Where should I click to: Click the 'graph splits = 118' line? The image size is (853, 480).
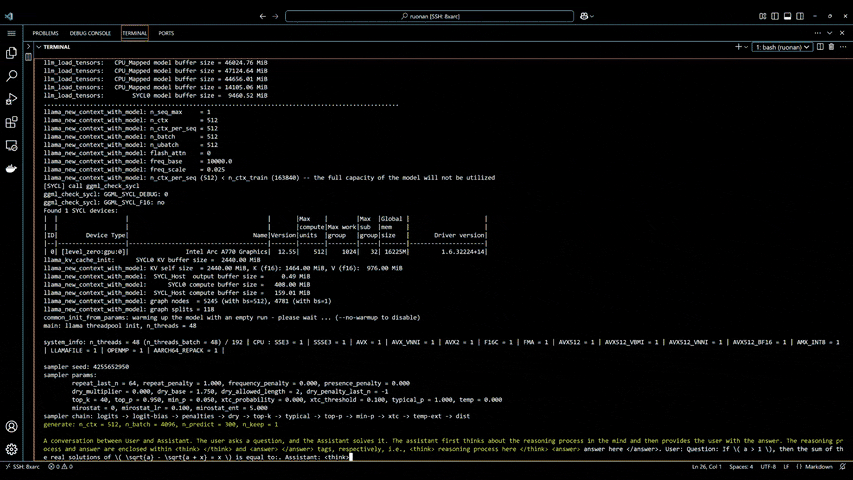[129, 309]
